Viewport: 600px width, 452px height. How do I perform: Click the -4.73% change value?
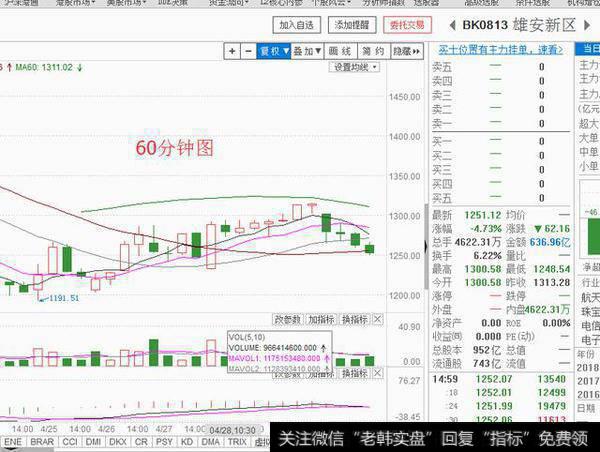point(486,229)
